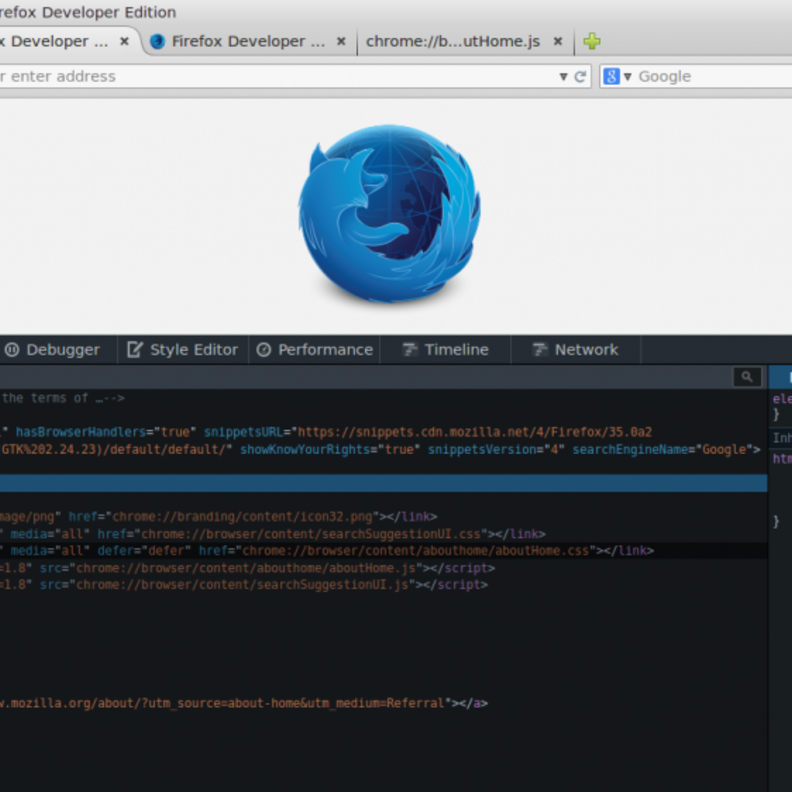Open the Performance tool tab
Image resolution: width=792 pixels, height=792 pixels.
tap(315, 350)
